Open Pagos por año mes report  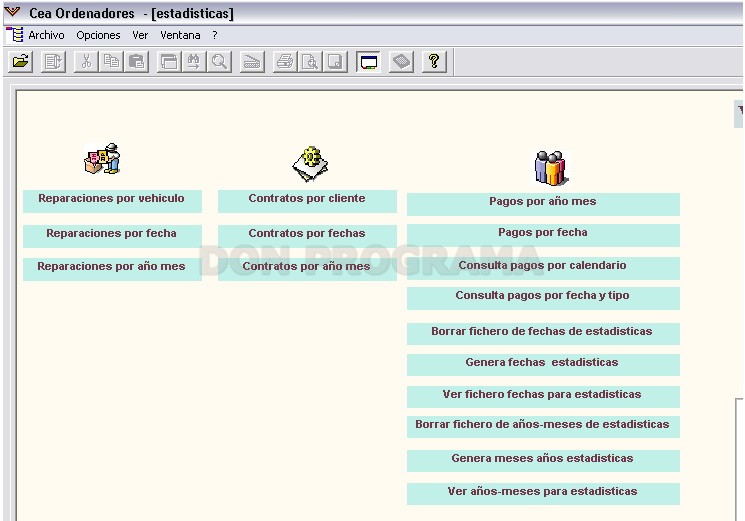pos(543,204)
